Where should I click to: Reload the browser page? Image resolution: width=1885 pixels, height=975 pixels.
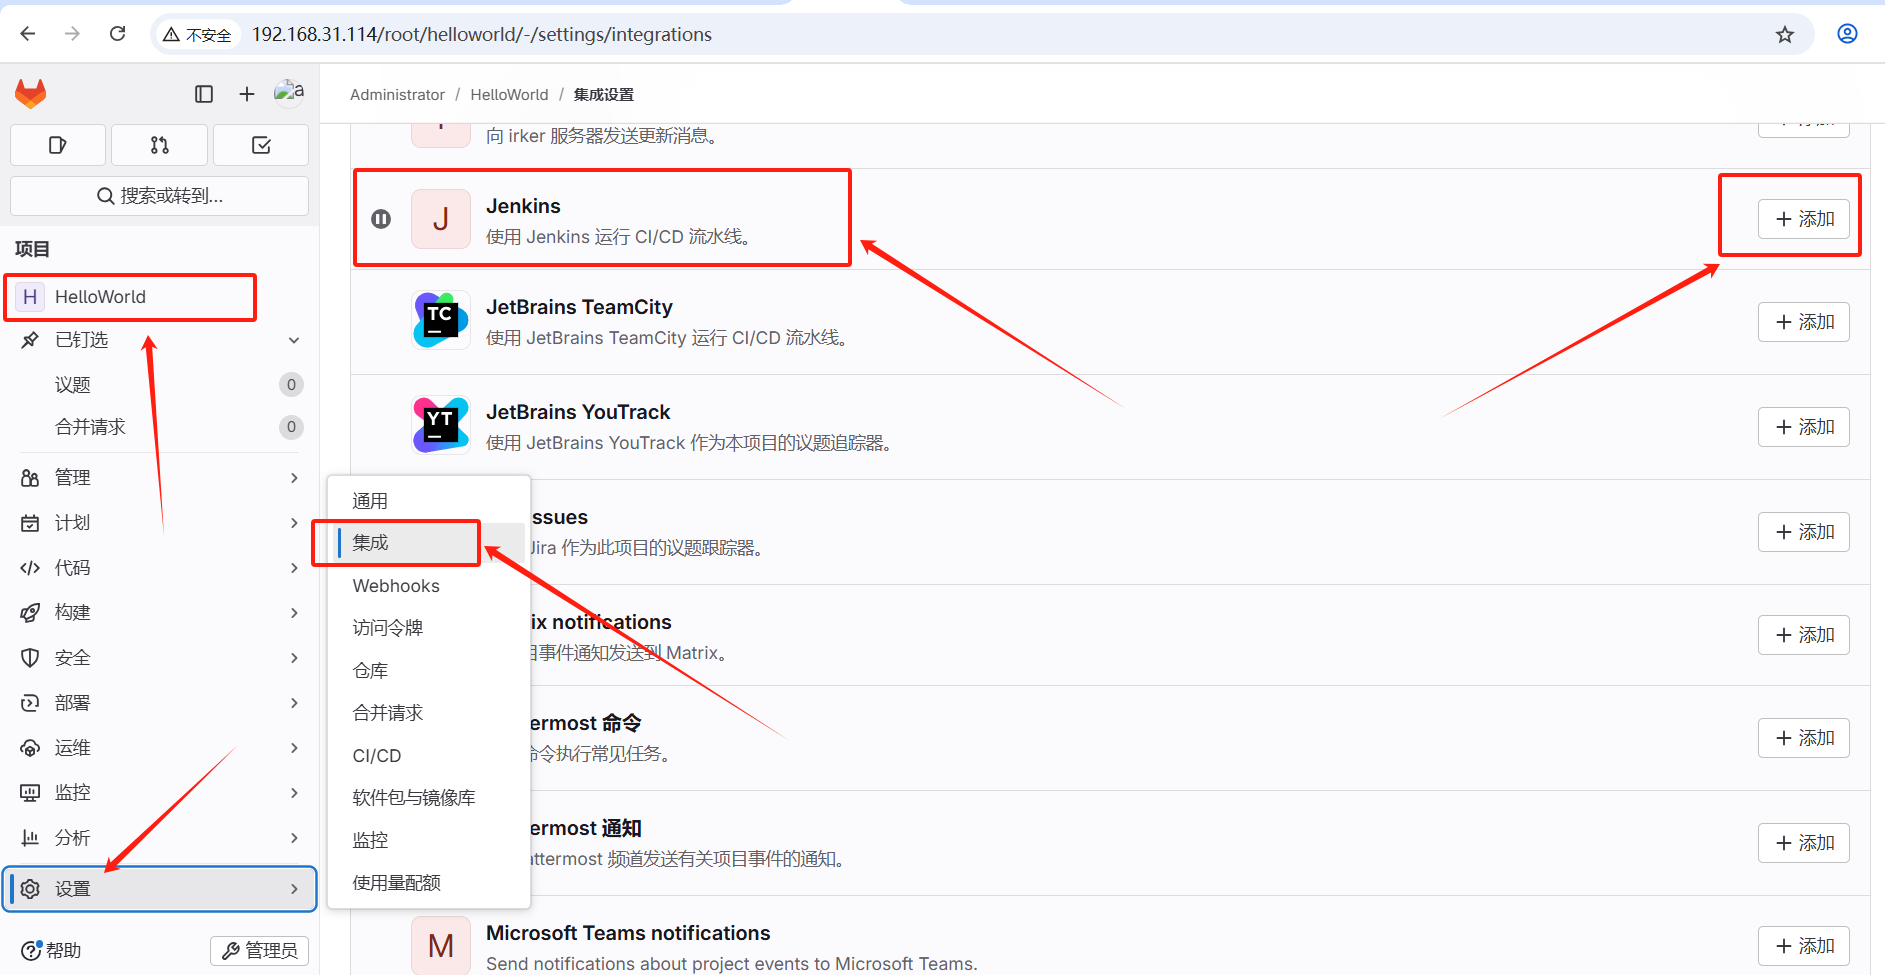[118, 34]
